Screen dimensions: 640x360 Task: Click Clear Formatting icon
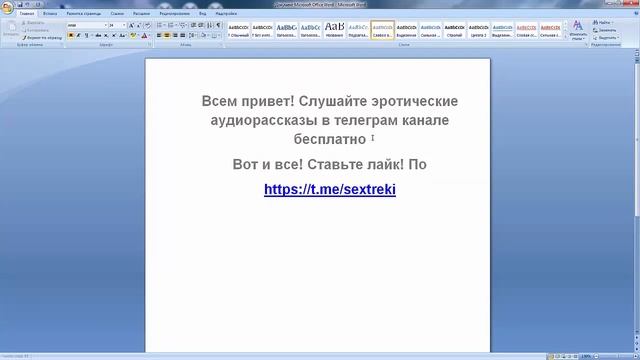(147, 25)
